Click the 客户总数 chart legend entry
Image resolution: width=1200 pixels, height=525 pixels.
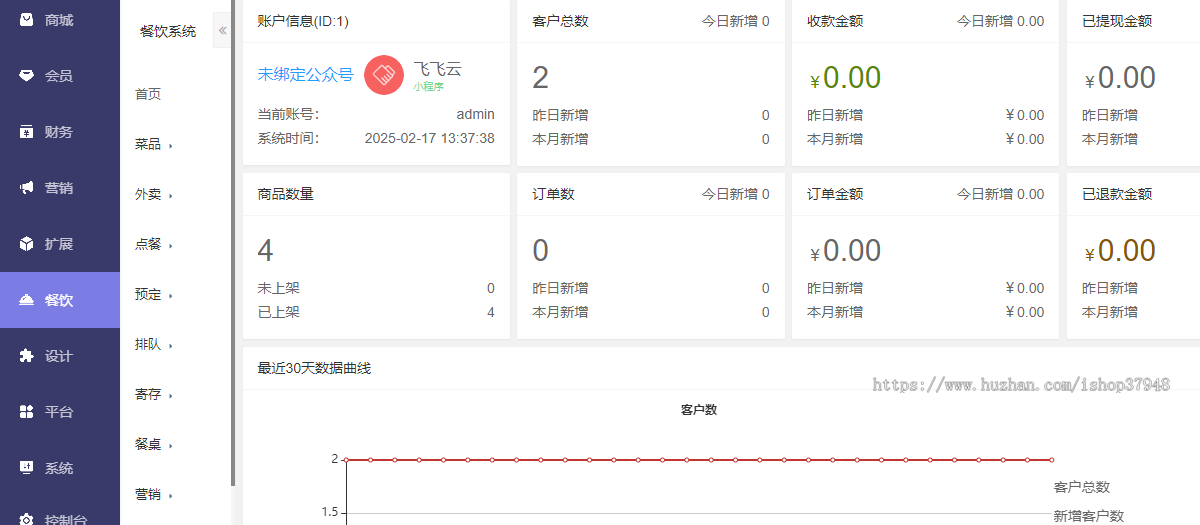coord(1082,487)
